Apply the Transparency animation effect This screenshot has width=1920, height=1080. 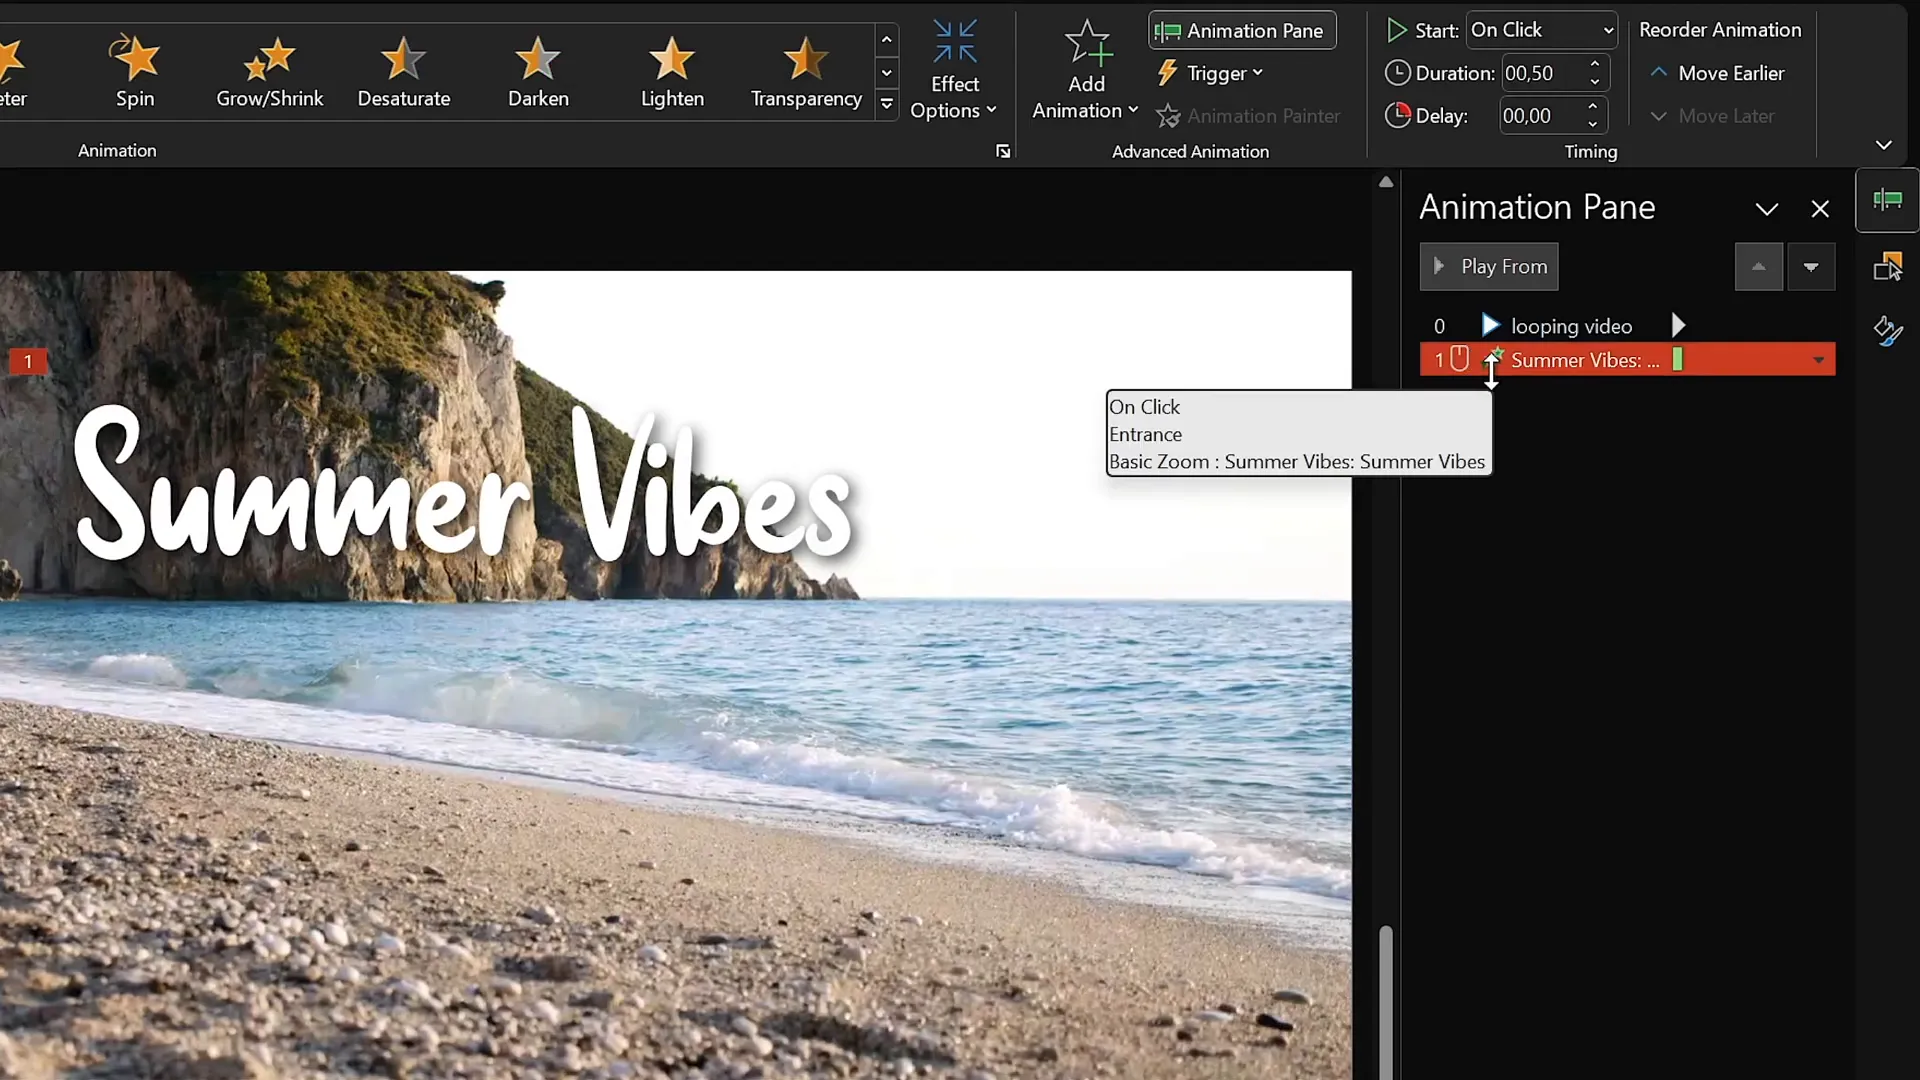pyautogui.click(x=806, y=72)
